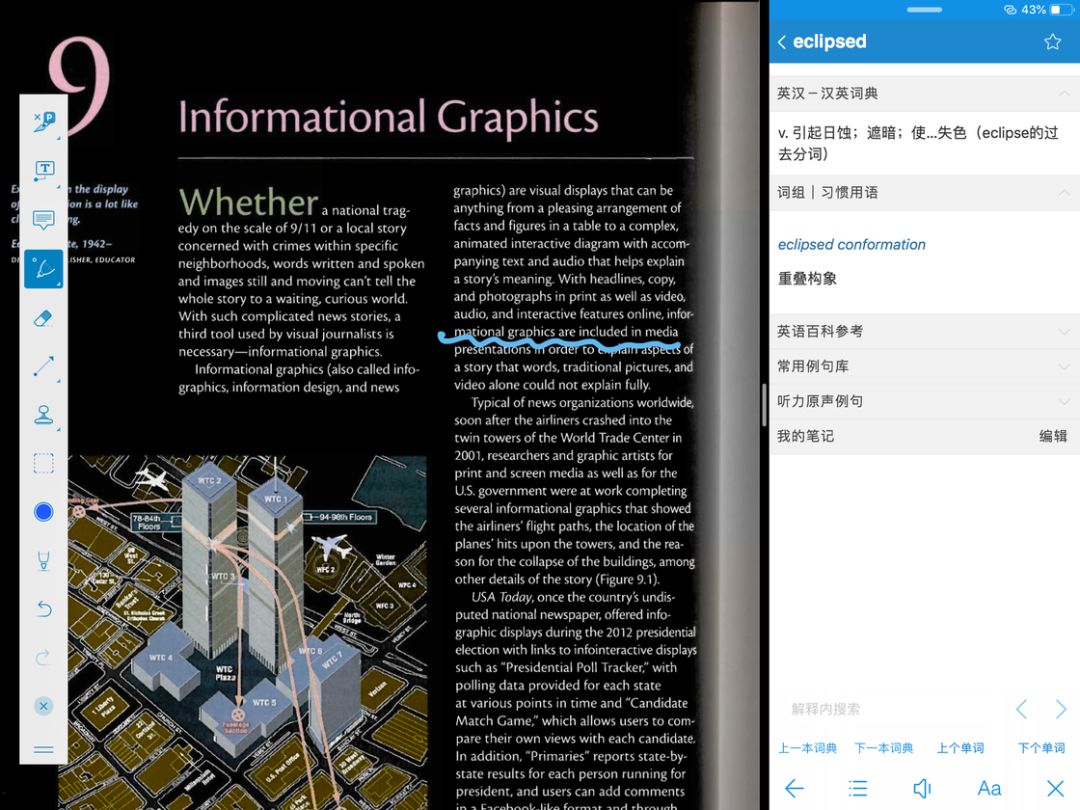Switch to next dictionary via 下一本词典
The height and width of the screenshot is (810, 1080).
883,748
